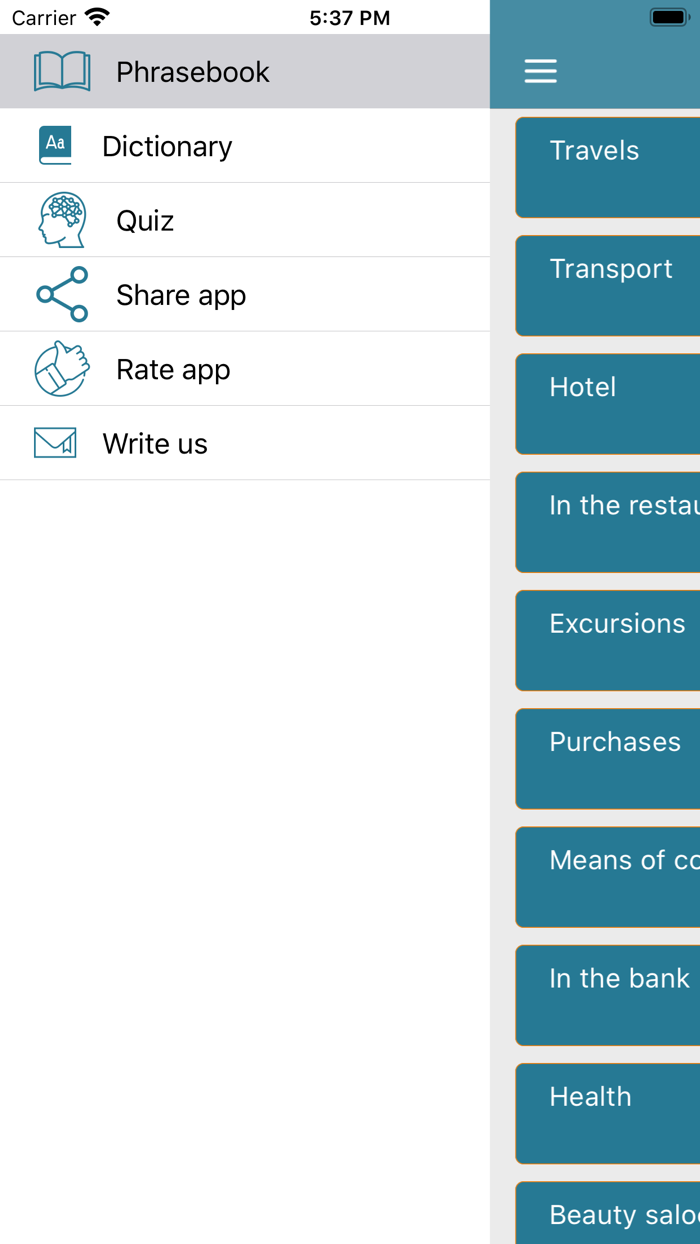Open the Purchases category
This screenshot has height=1244, width=700.
(x=608, y=758)
